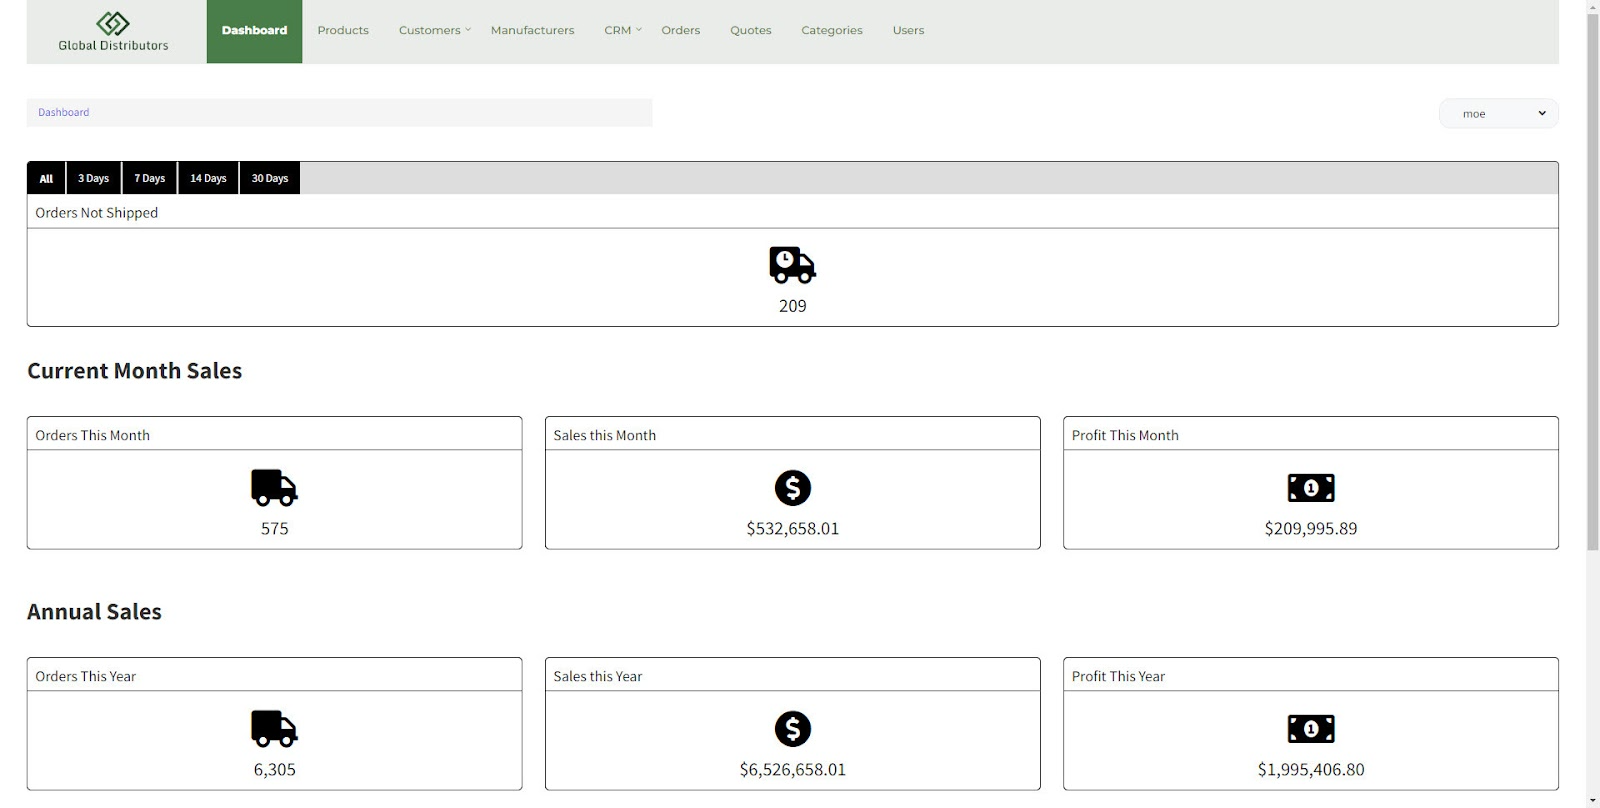The width and height of the screenshot is (1600, 808).
Task: Open the moe user dropdown
Action: point(1498,113)
